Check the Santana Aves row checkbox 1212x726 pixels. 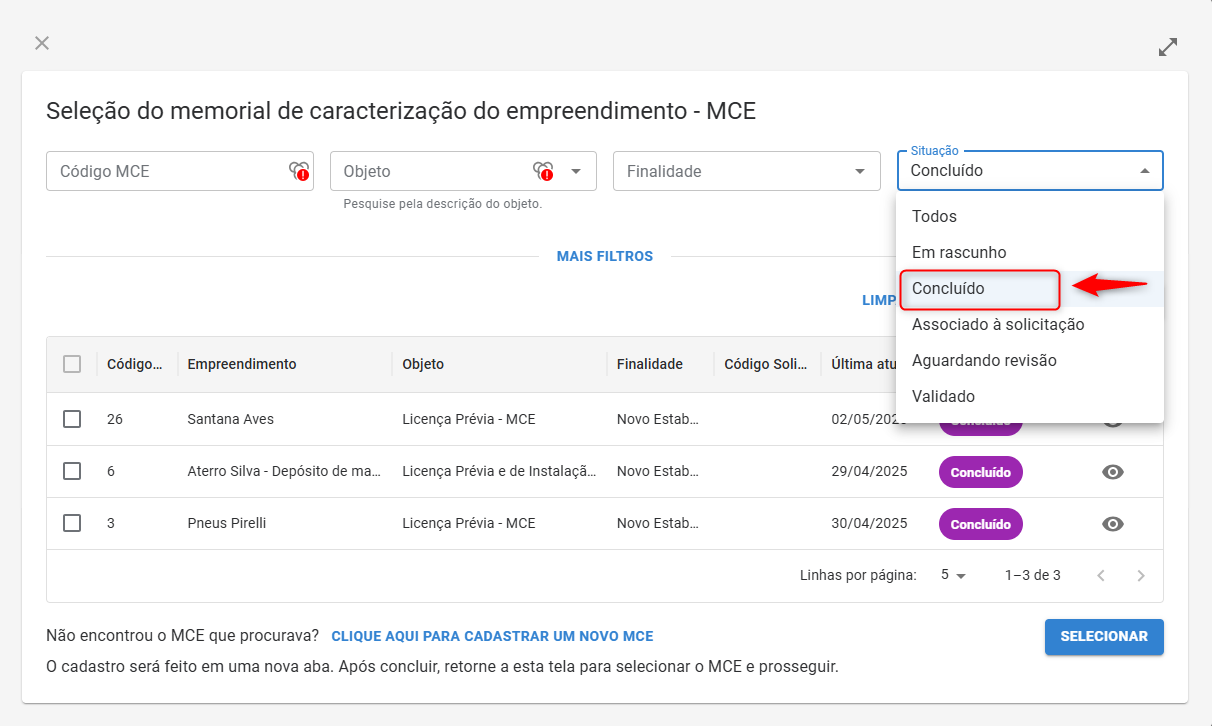(72, 419)
